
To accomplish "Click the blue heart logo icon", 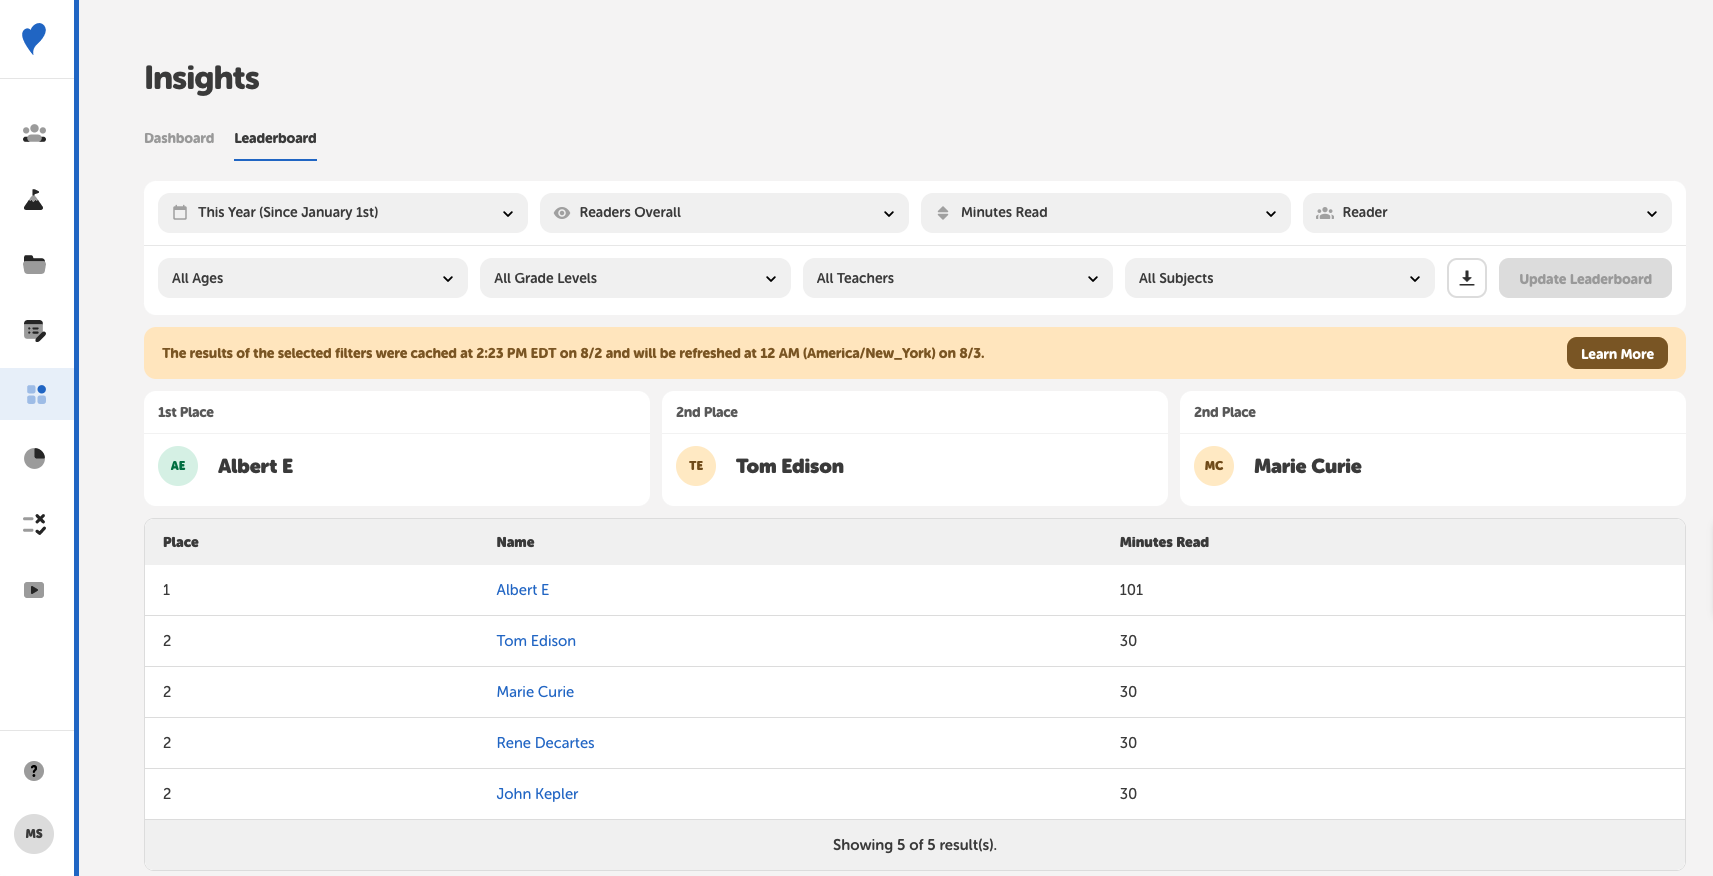I will (x=34, y=38).
